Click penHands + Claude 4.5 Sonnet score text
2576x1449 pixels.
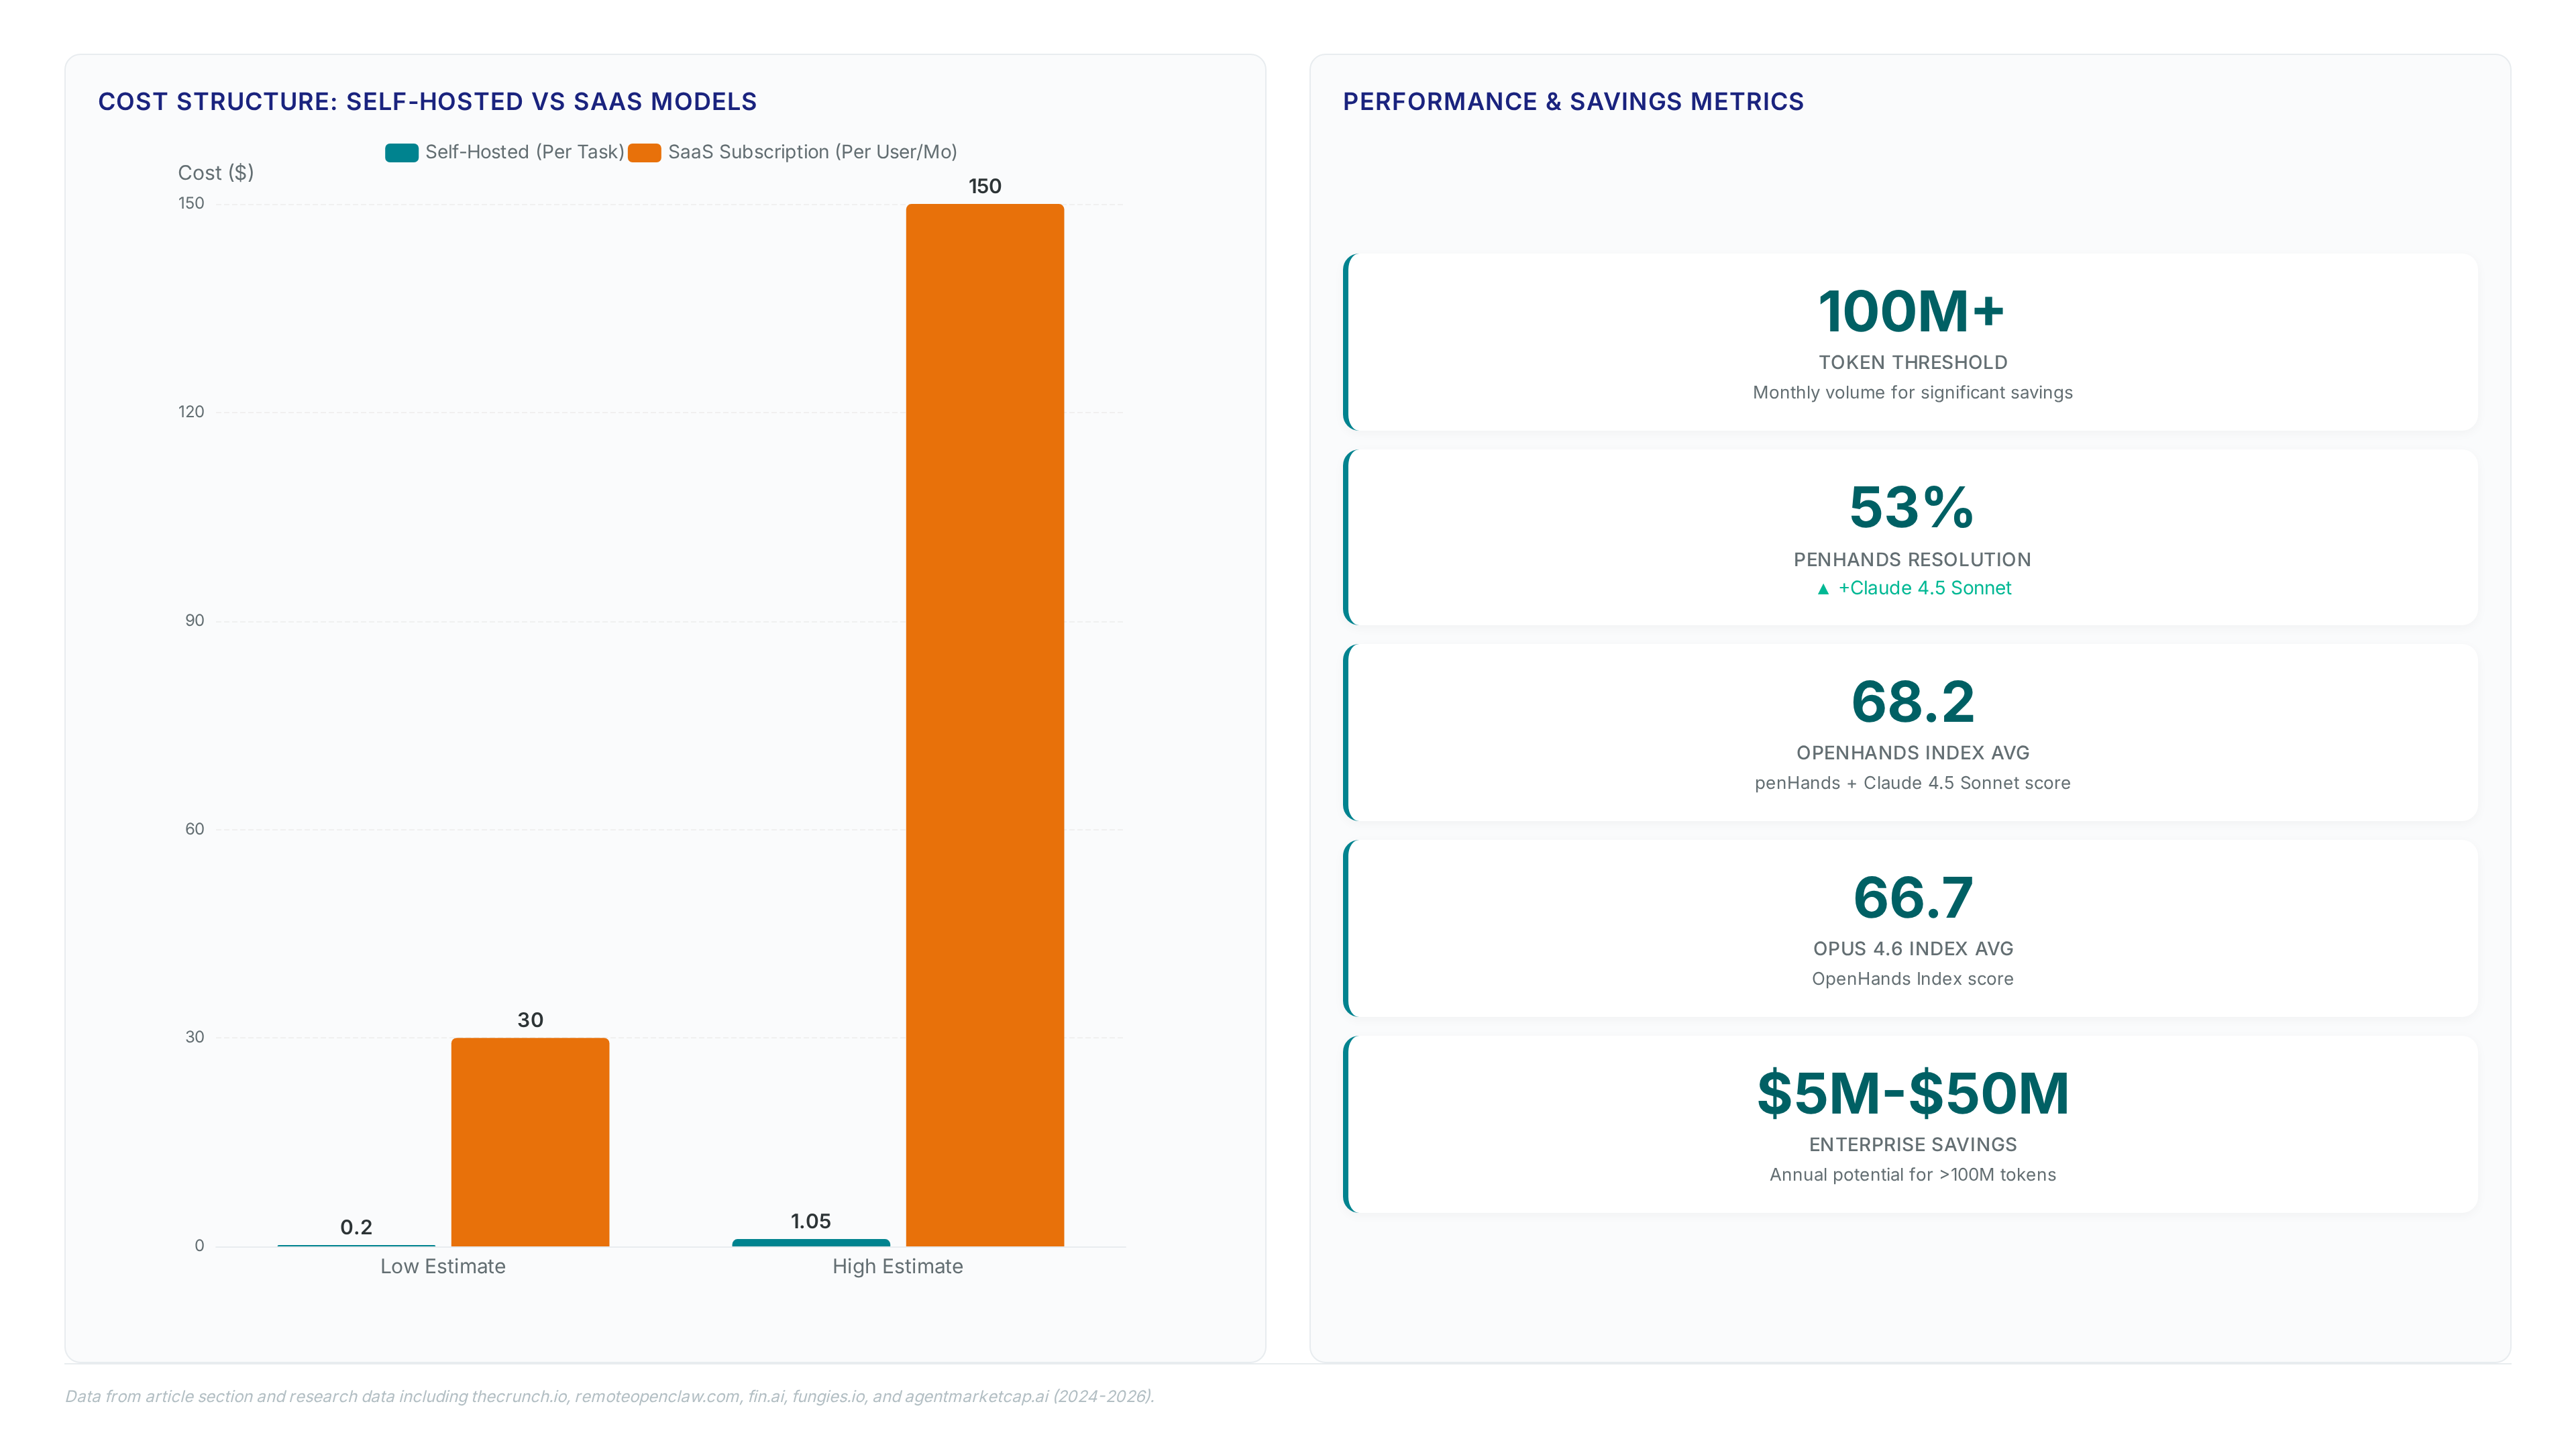(x=1912, y=783)
